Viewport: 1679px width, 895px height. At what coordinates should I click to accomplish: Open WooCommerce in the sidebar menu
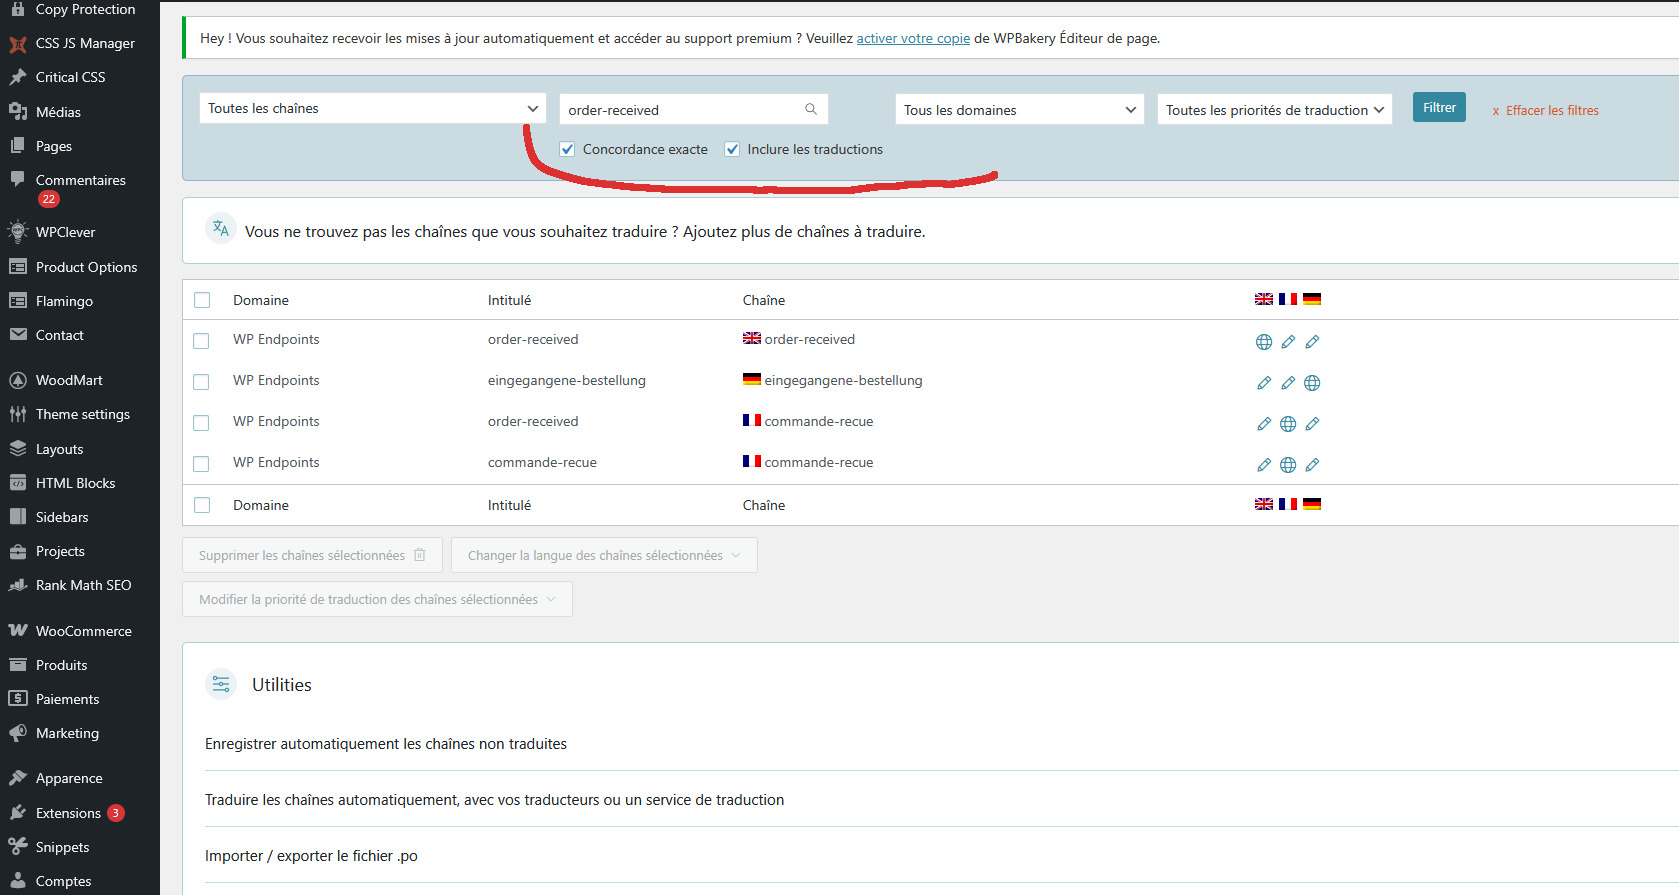(83, 631)
